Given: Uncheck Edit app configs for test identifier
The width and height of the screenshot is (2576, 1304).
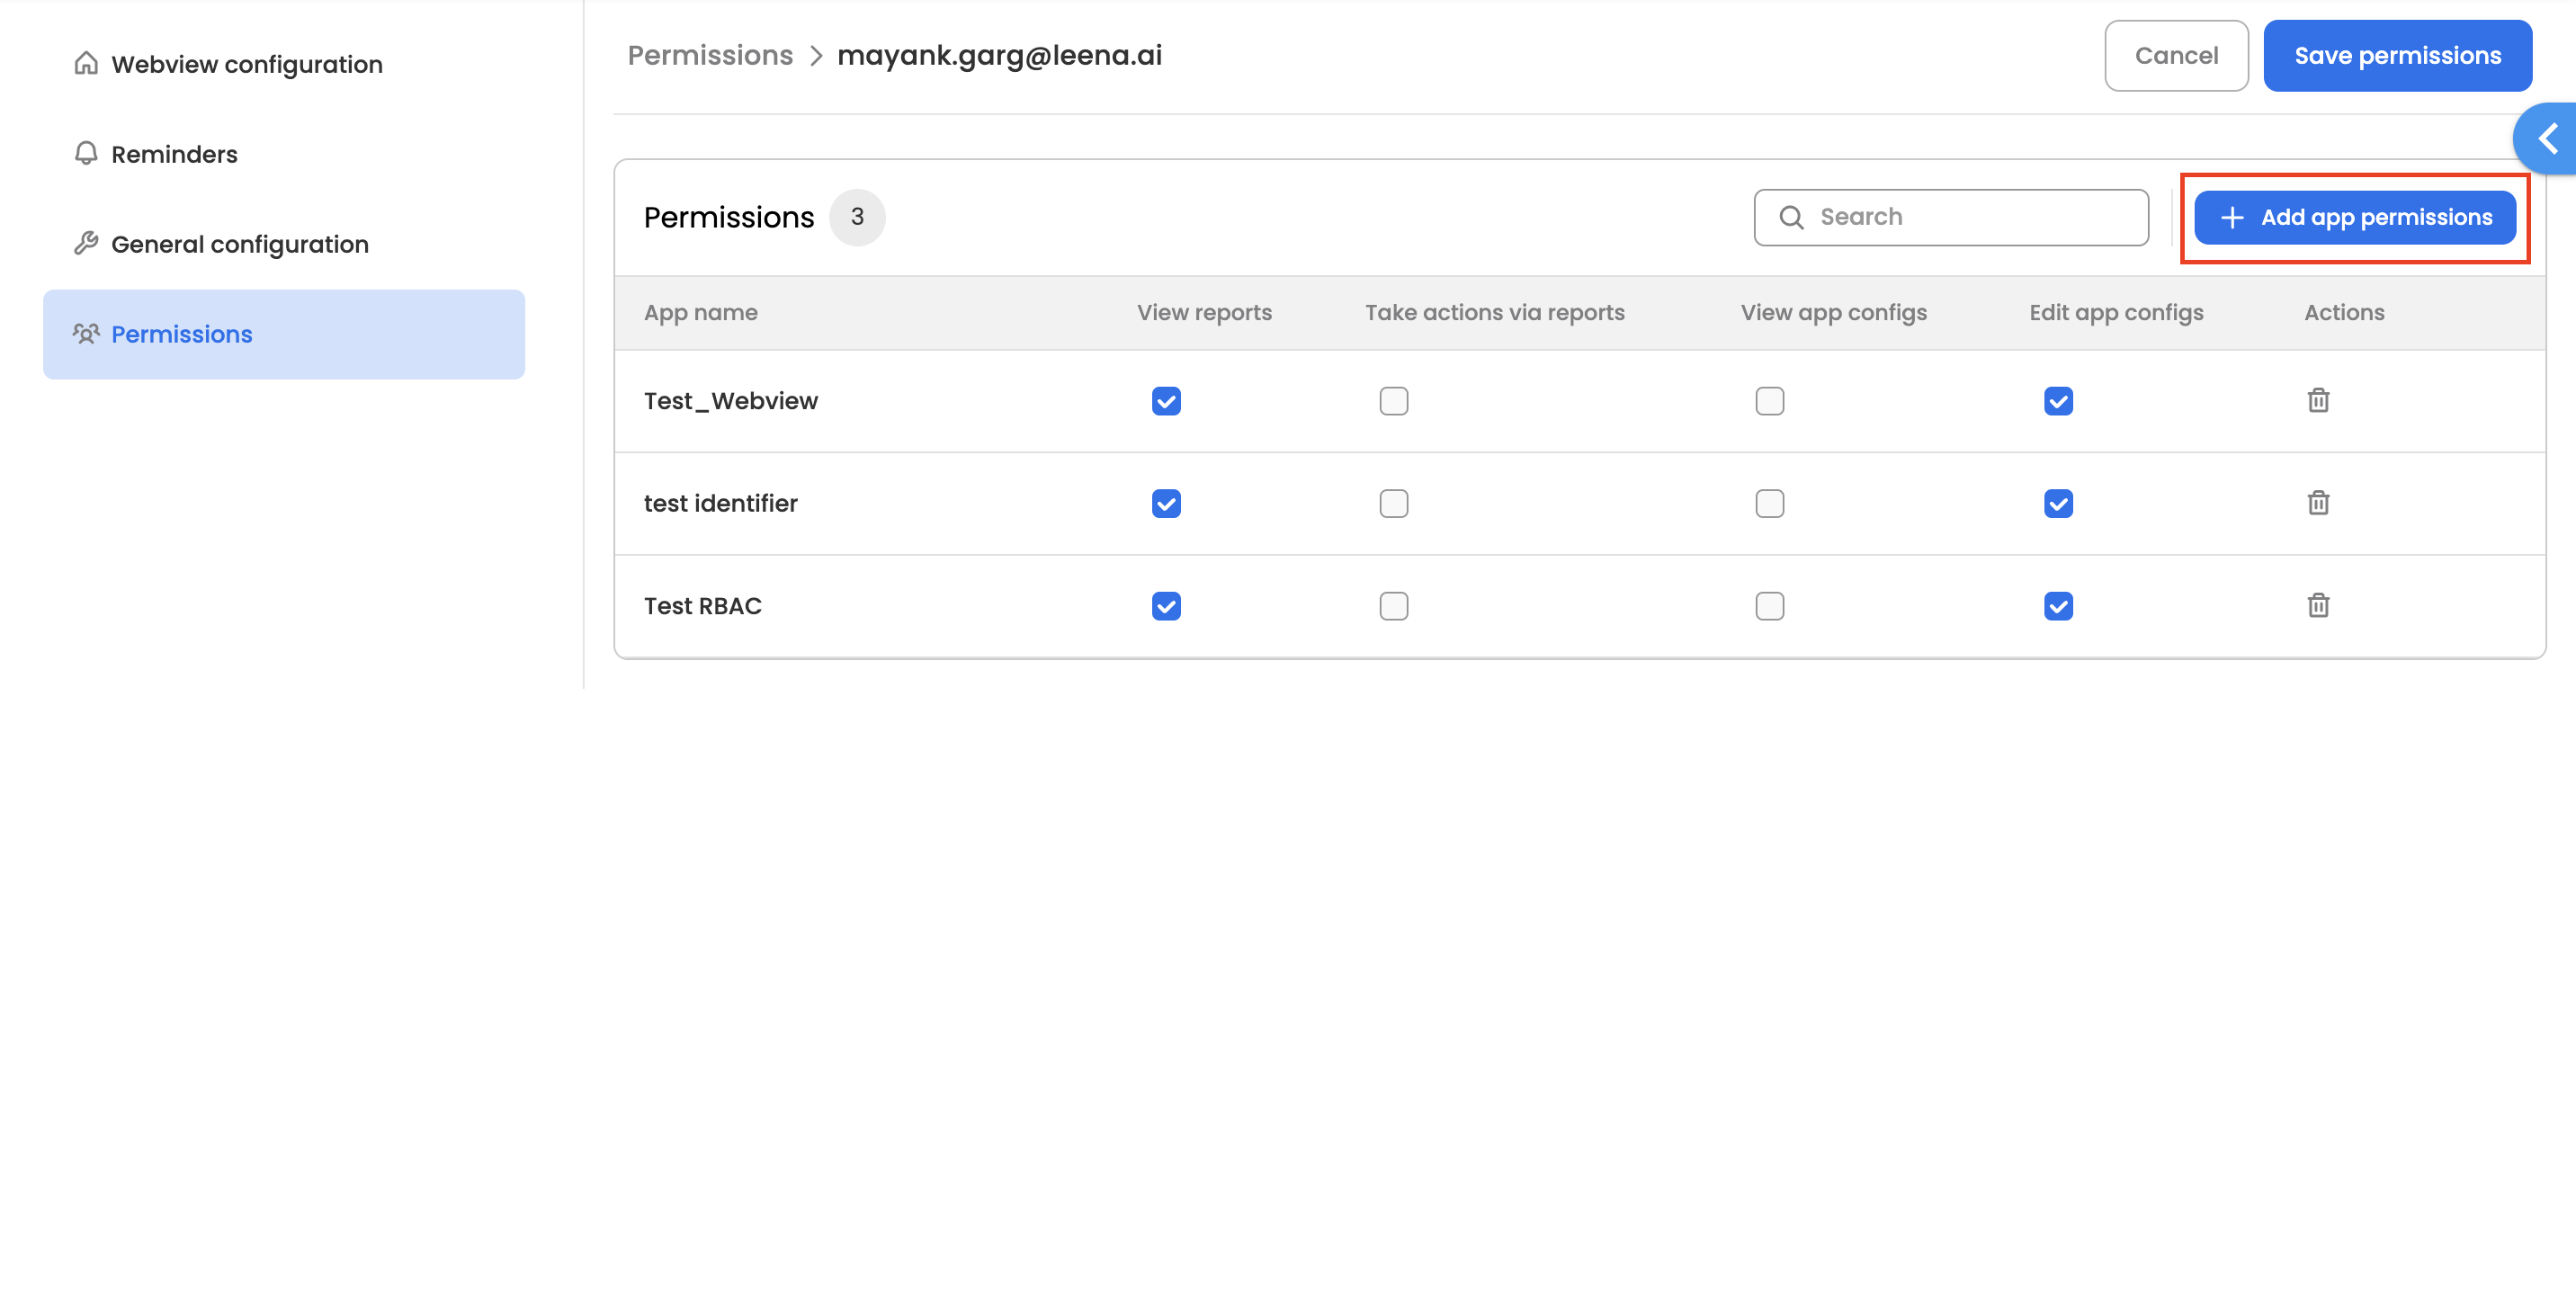Looking at the screenshot, I should point(2058,503).
